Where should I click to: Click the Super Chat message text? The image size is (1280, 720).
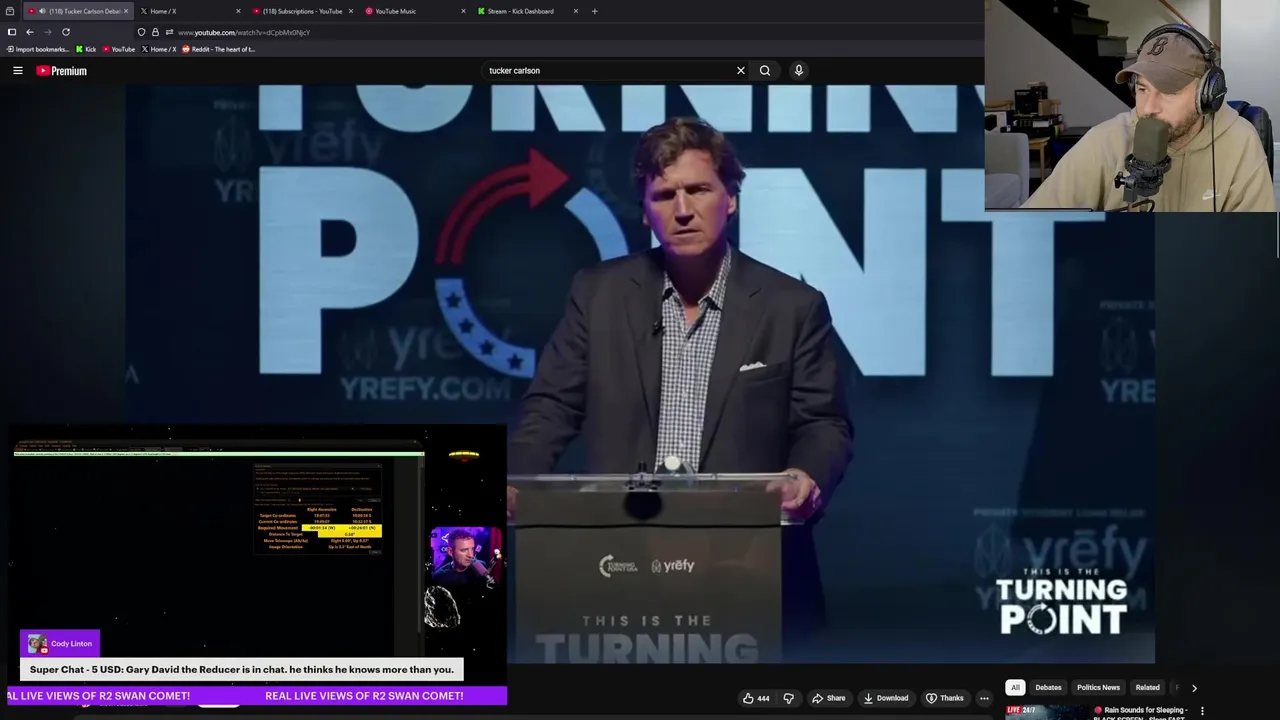(242, 670)
